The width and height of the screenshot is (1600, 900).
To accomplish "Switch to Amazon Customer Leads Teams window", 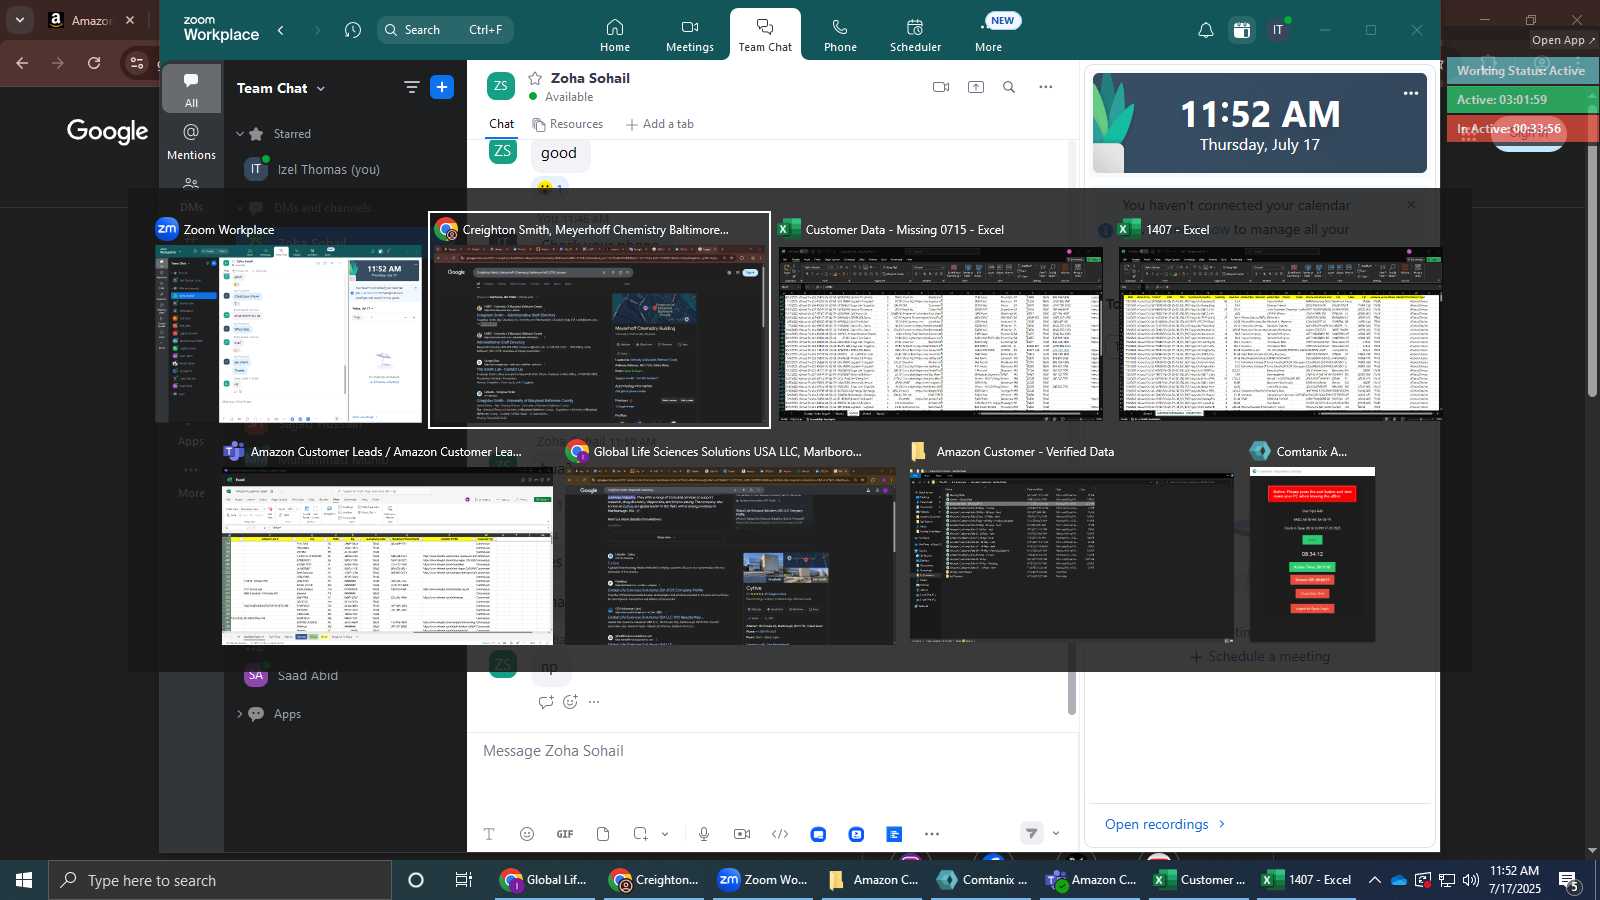I will 387,542.
